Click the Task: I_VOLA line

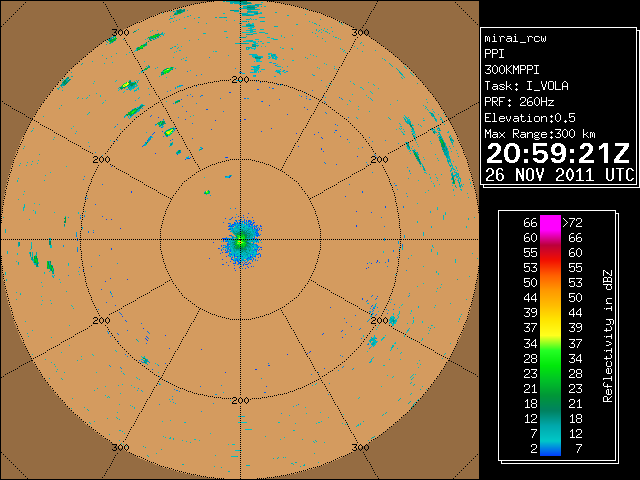tap(526, 86)
